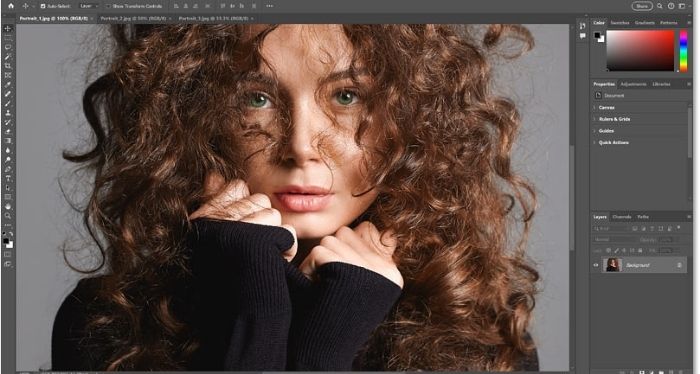The image size is (700, 374).
Task: Select the Magic Wand selection tool
Action: (x=8, y=56)
